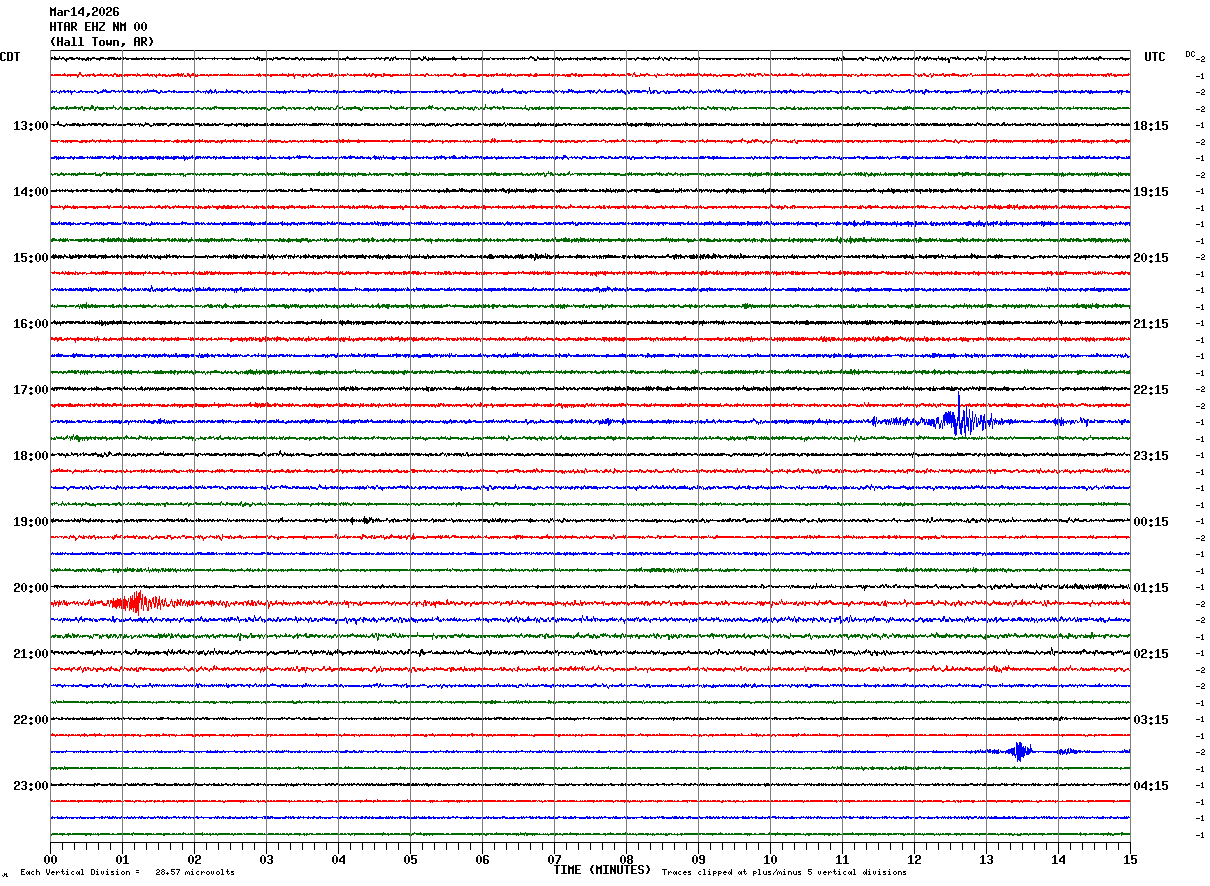Click minute 10 on the time axis
Screen dimensions: 1210x886
[770, 859]
